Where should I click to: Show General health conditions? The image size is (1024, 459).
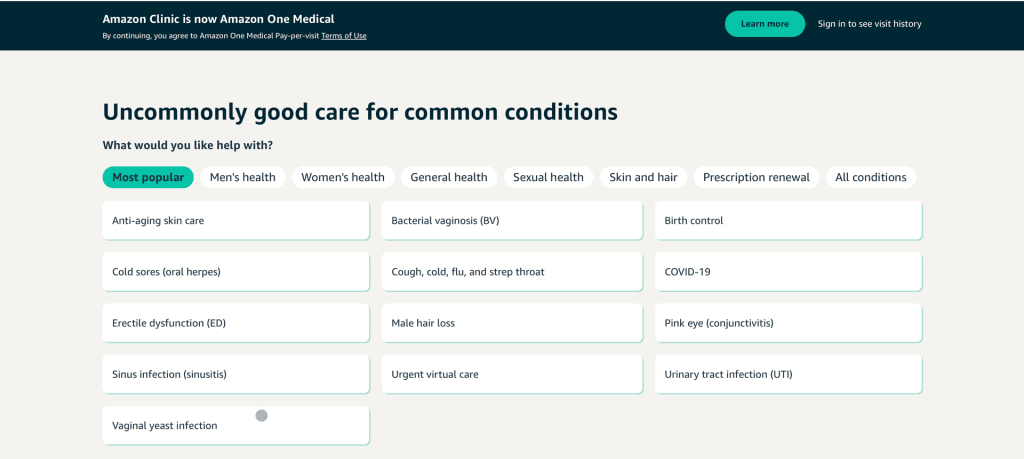point(449,177)
